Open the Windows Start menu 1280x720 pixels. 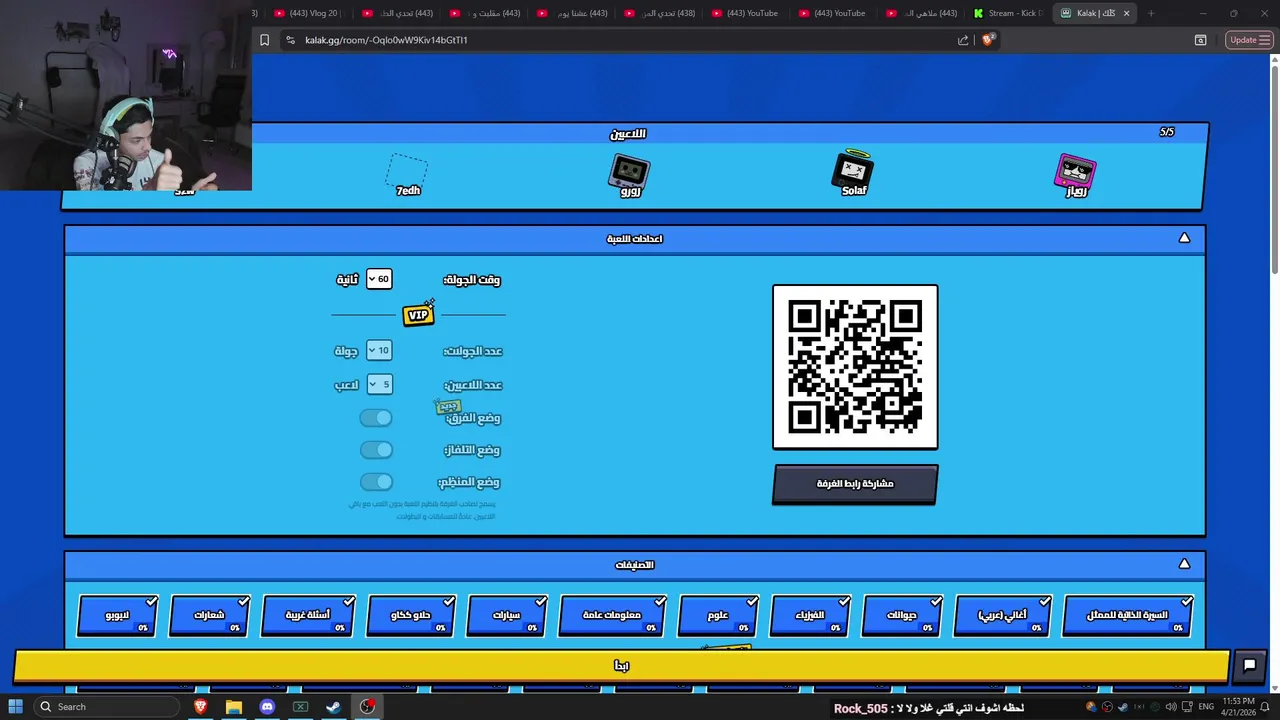pos(15,707)
